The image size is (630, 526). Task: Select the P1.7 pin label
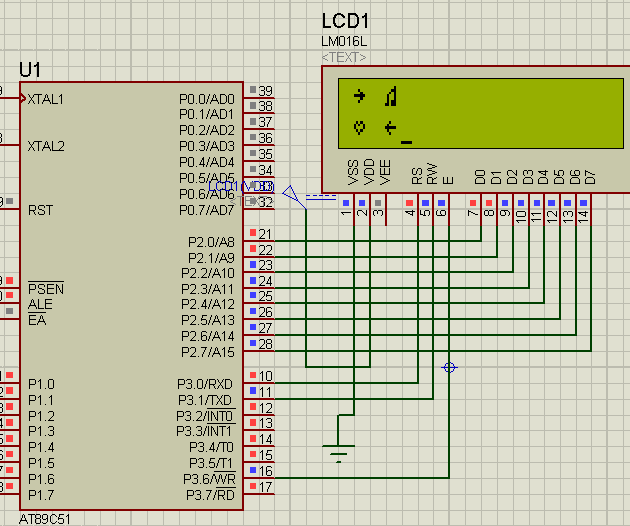point(41,495)
